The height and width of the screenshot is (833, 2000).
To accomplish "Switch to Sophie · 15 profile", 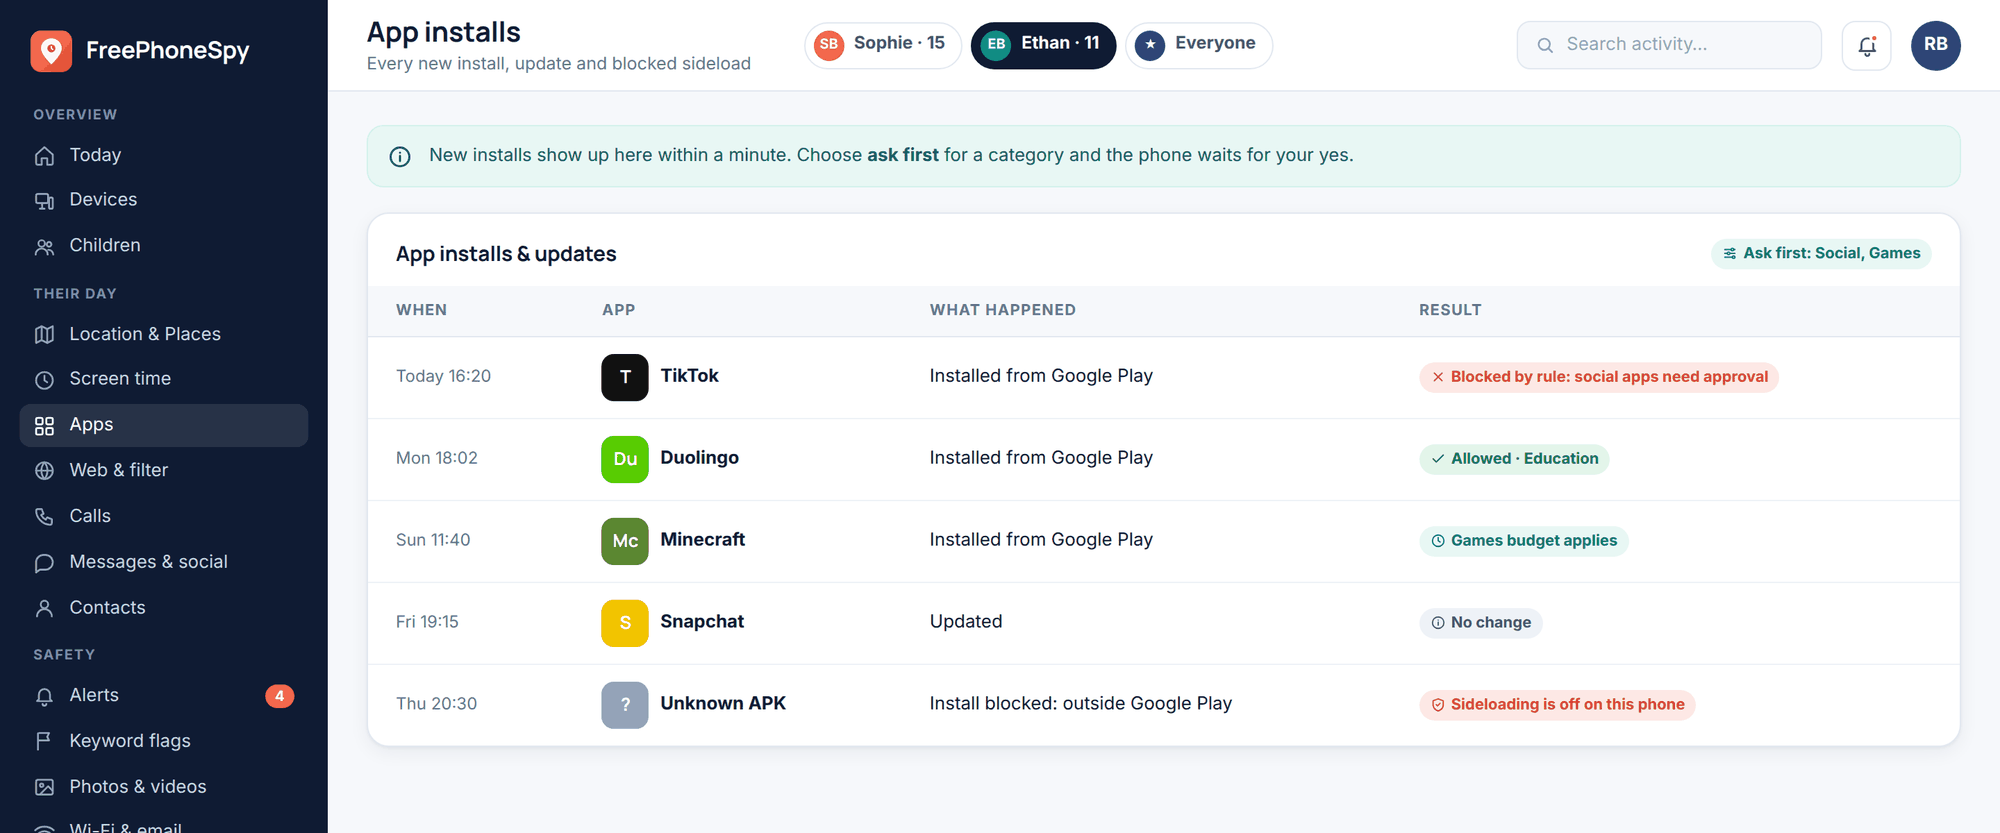I will click(883, 45).
